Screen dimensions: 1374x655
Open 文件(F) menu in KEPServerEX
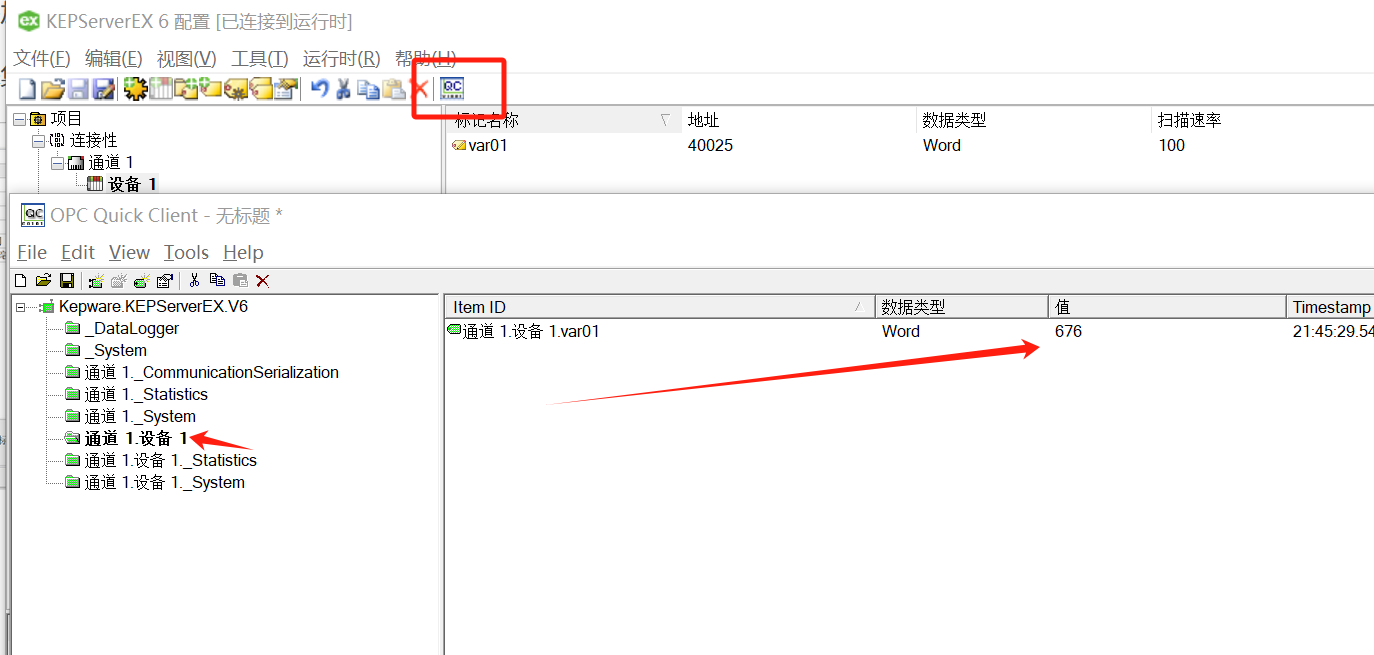tap(42, 58)
